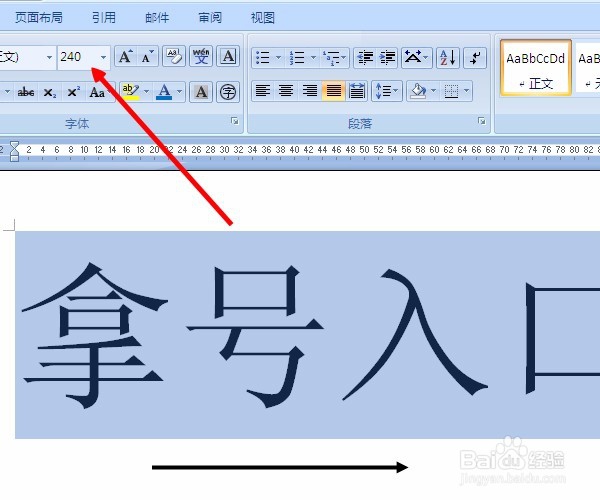Expand the numbering dropdown arrow

313,57
